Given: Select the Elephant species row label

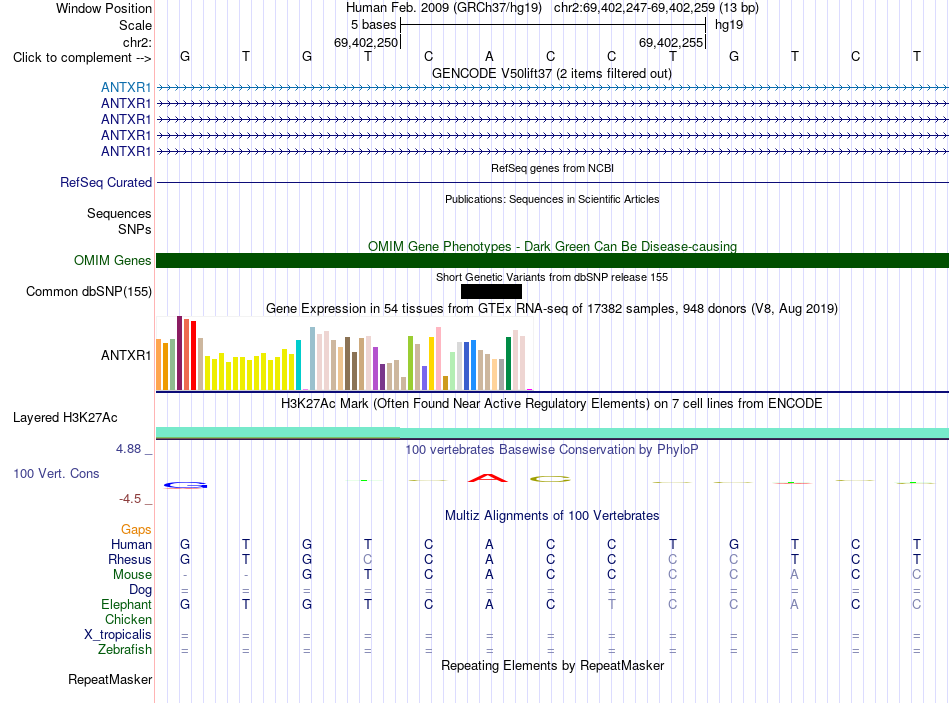Looking at the screenshot, I should point(127,604).
